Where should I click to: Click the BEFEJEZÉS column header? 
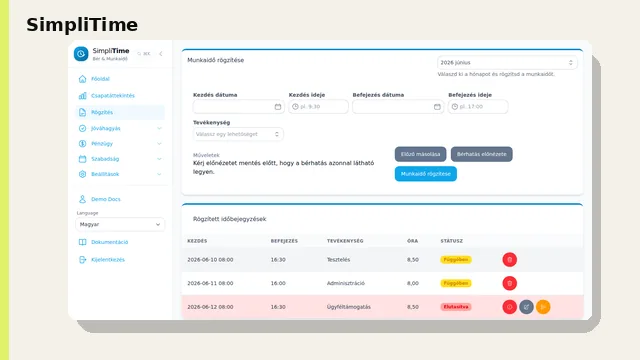click(284, 241)
